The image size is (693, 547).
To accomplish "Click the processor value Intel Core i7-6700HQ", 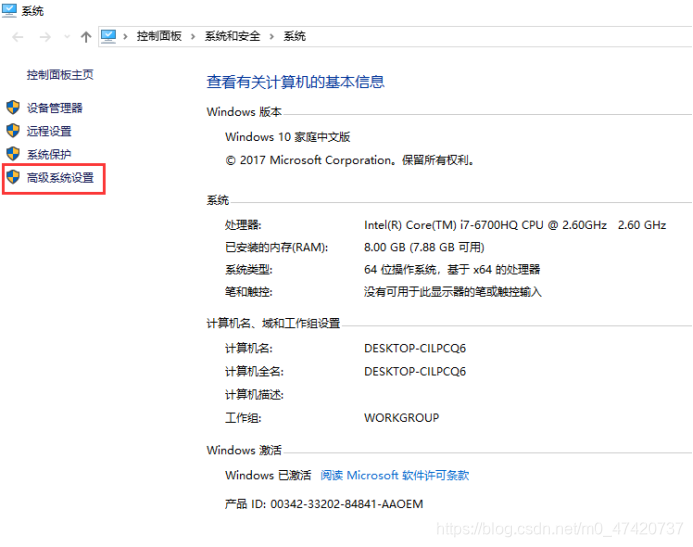I will point(485,225).
